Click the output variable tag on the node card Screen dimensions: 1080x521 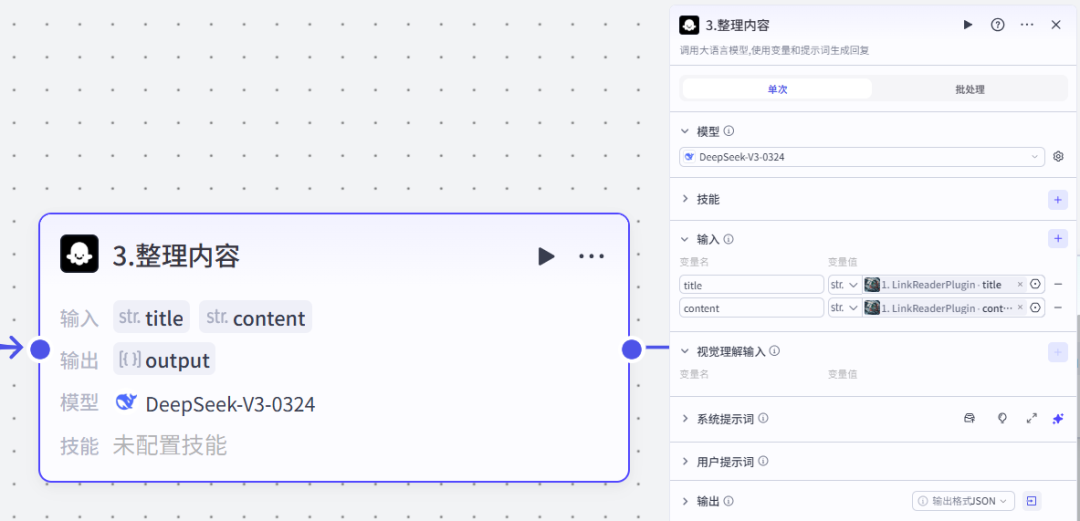point(164,360)
